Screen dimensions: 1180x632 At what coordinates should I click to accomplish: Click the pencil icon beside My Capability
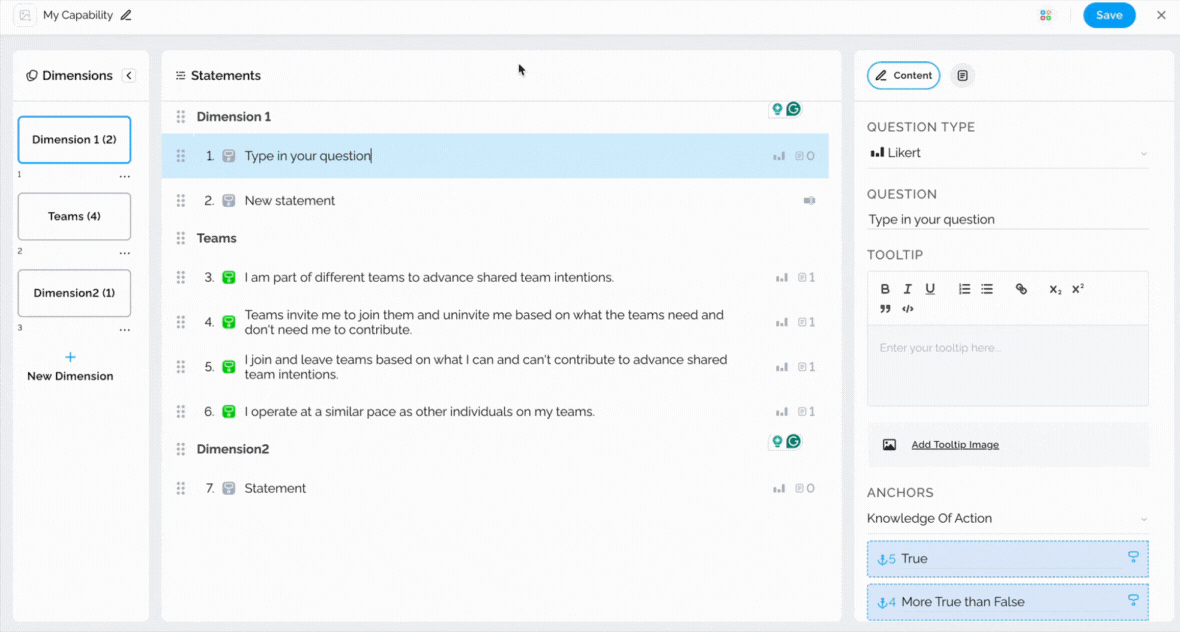pos(126,15)
